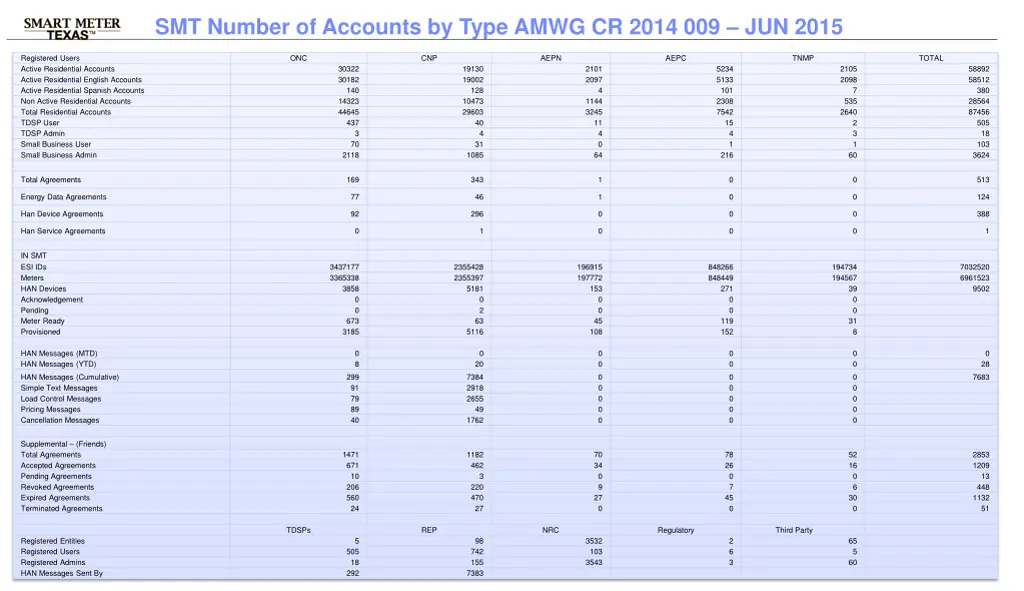Click the Small Business Admin total 3624
The width and height of the screenshot is (1024, 591).
click(980, 155)
